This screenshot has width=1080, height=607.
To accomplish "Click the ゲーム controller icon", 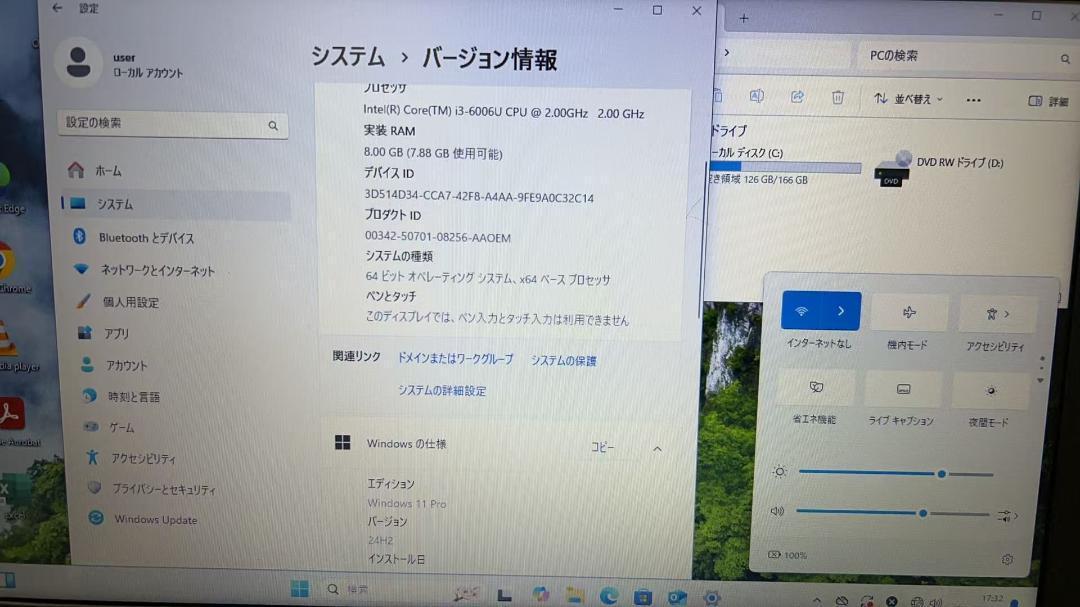I will click(91, 427).
